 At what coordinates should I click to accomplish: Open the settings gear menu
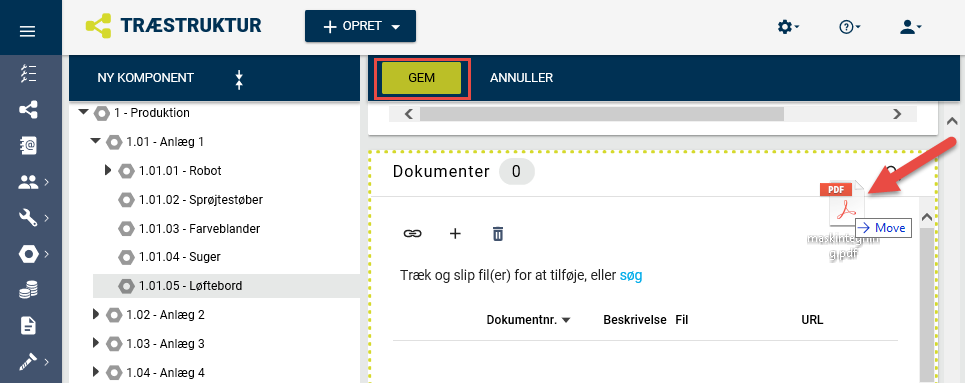[788, 27]
